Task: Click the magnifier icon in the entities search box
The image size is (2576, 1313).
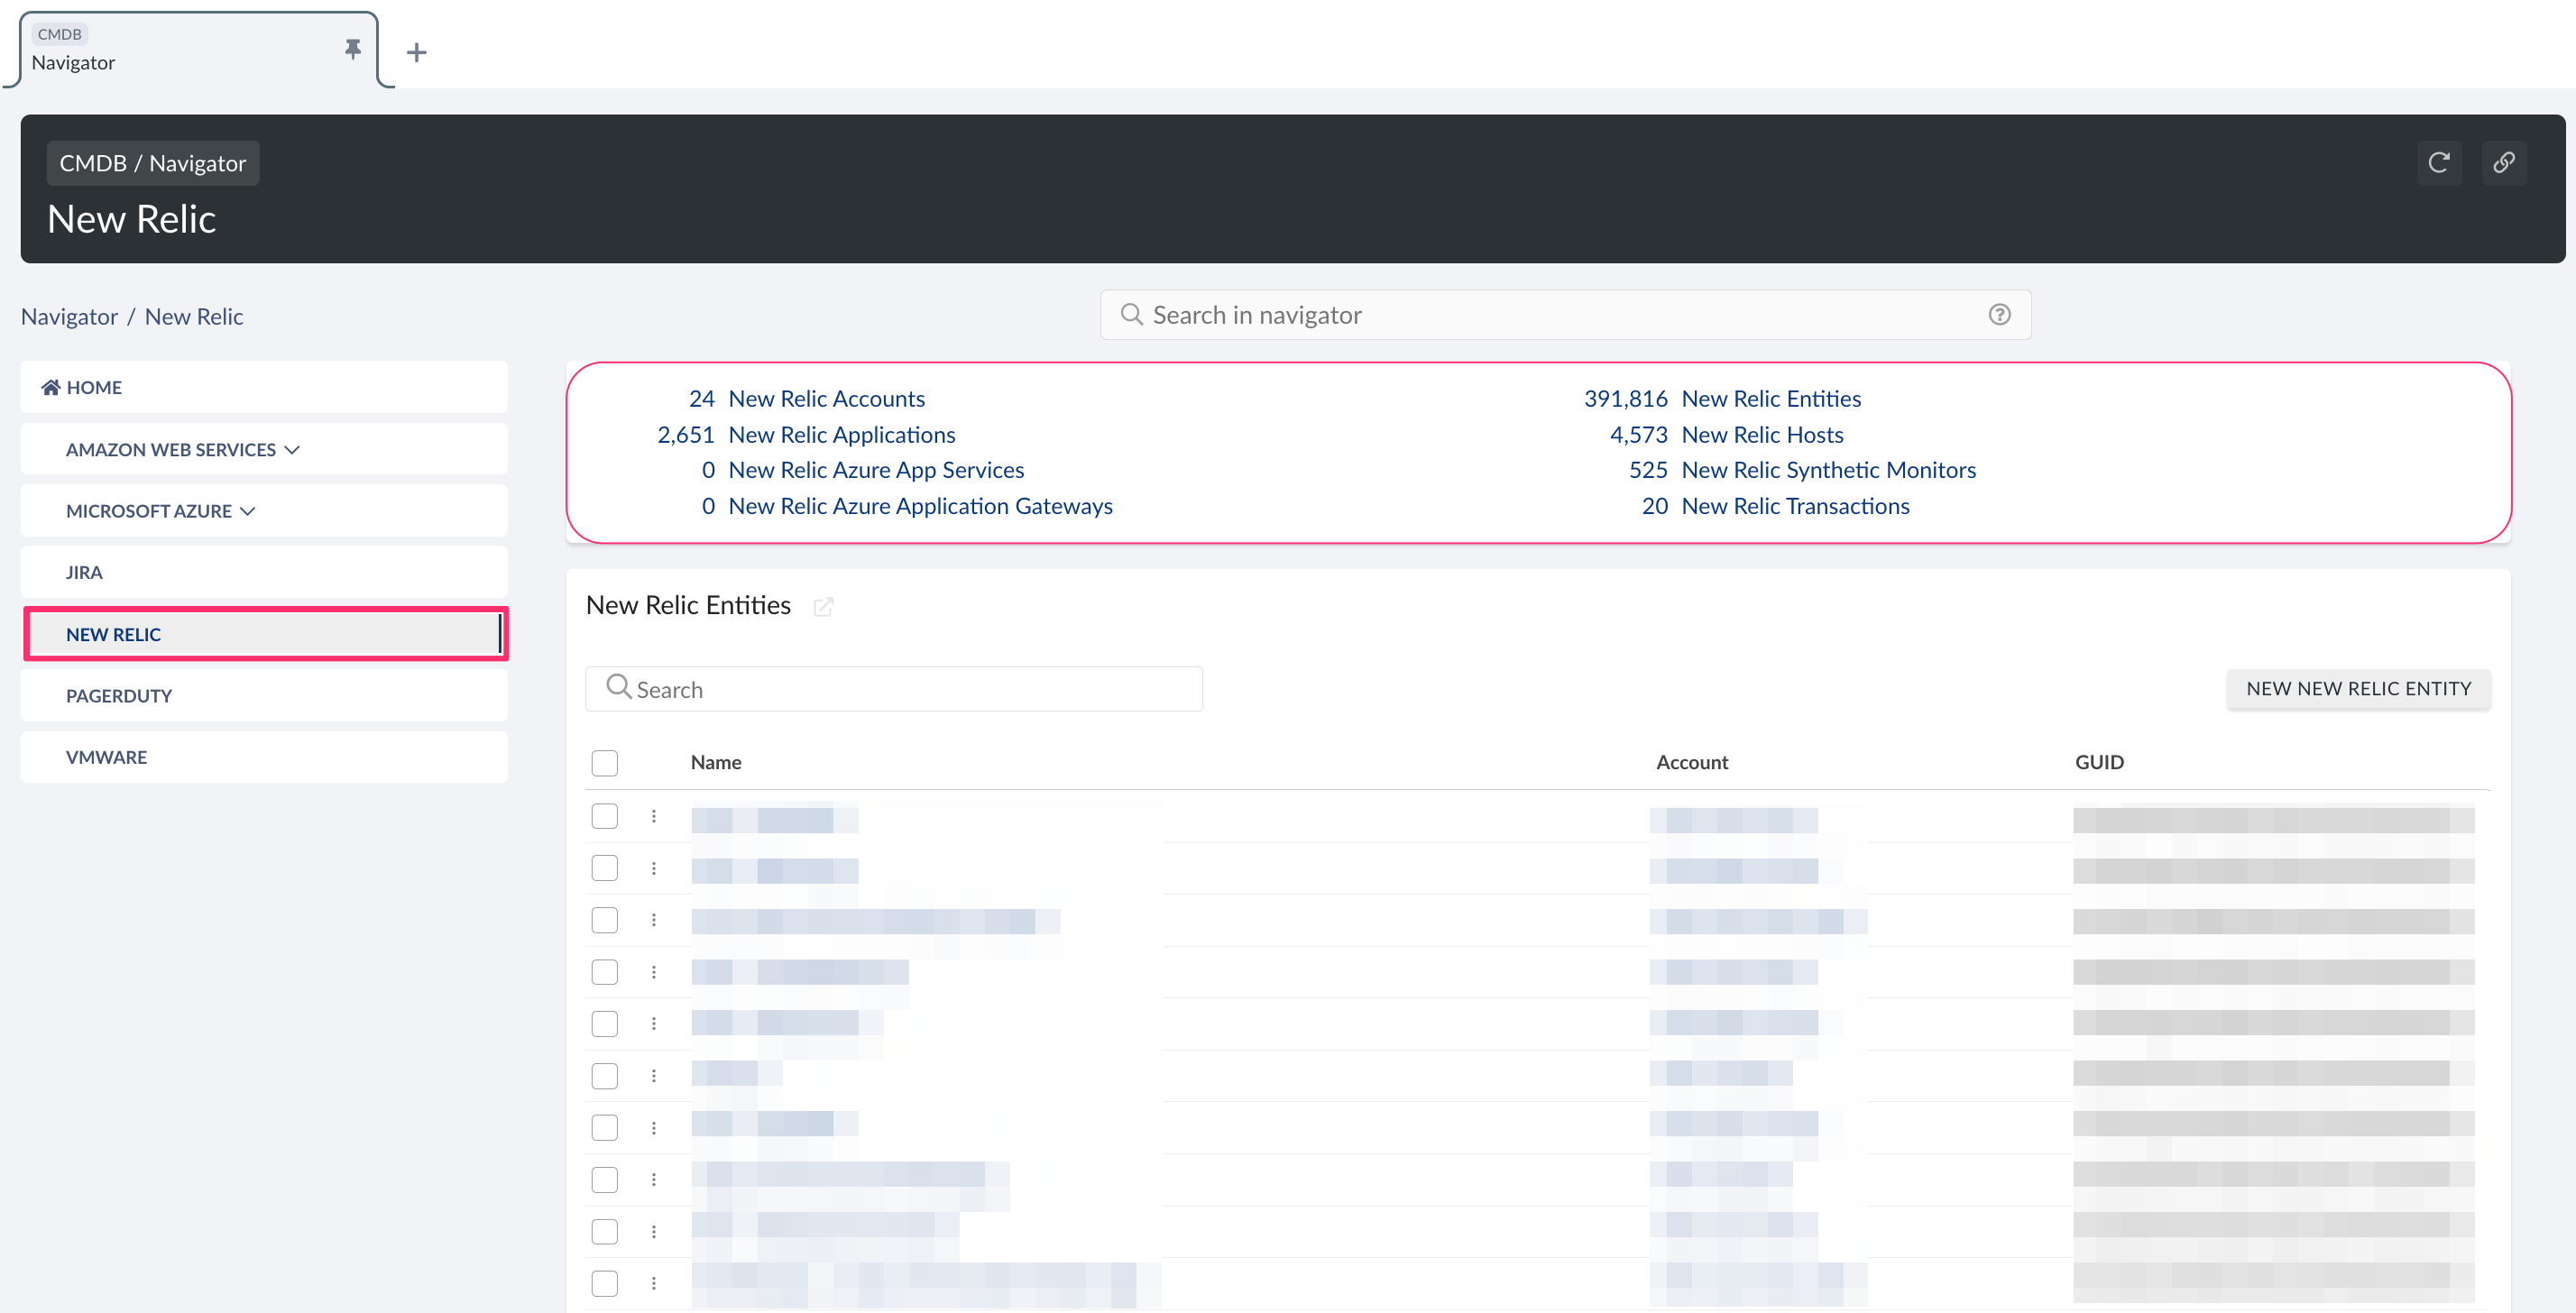Action: coord(618,688)
